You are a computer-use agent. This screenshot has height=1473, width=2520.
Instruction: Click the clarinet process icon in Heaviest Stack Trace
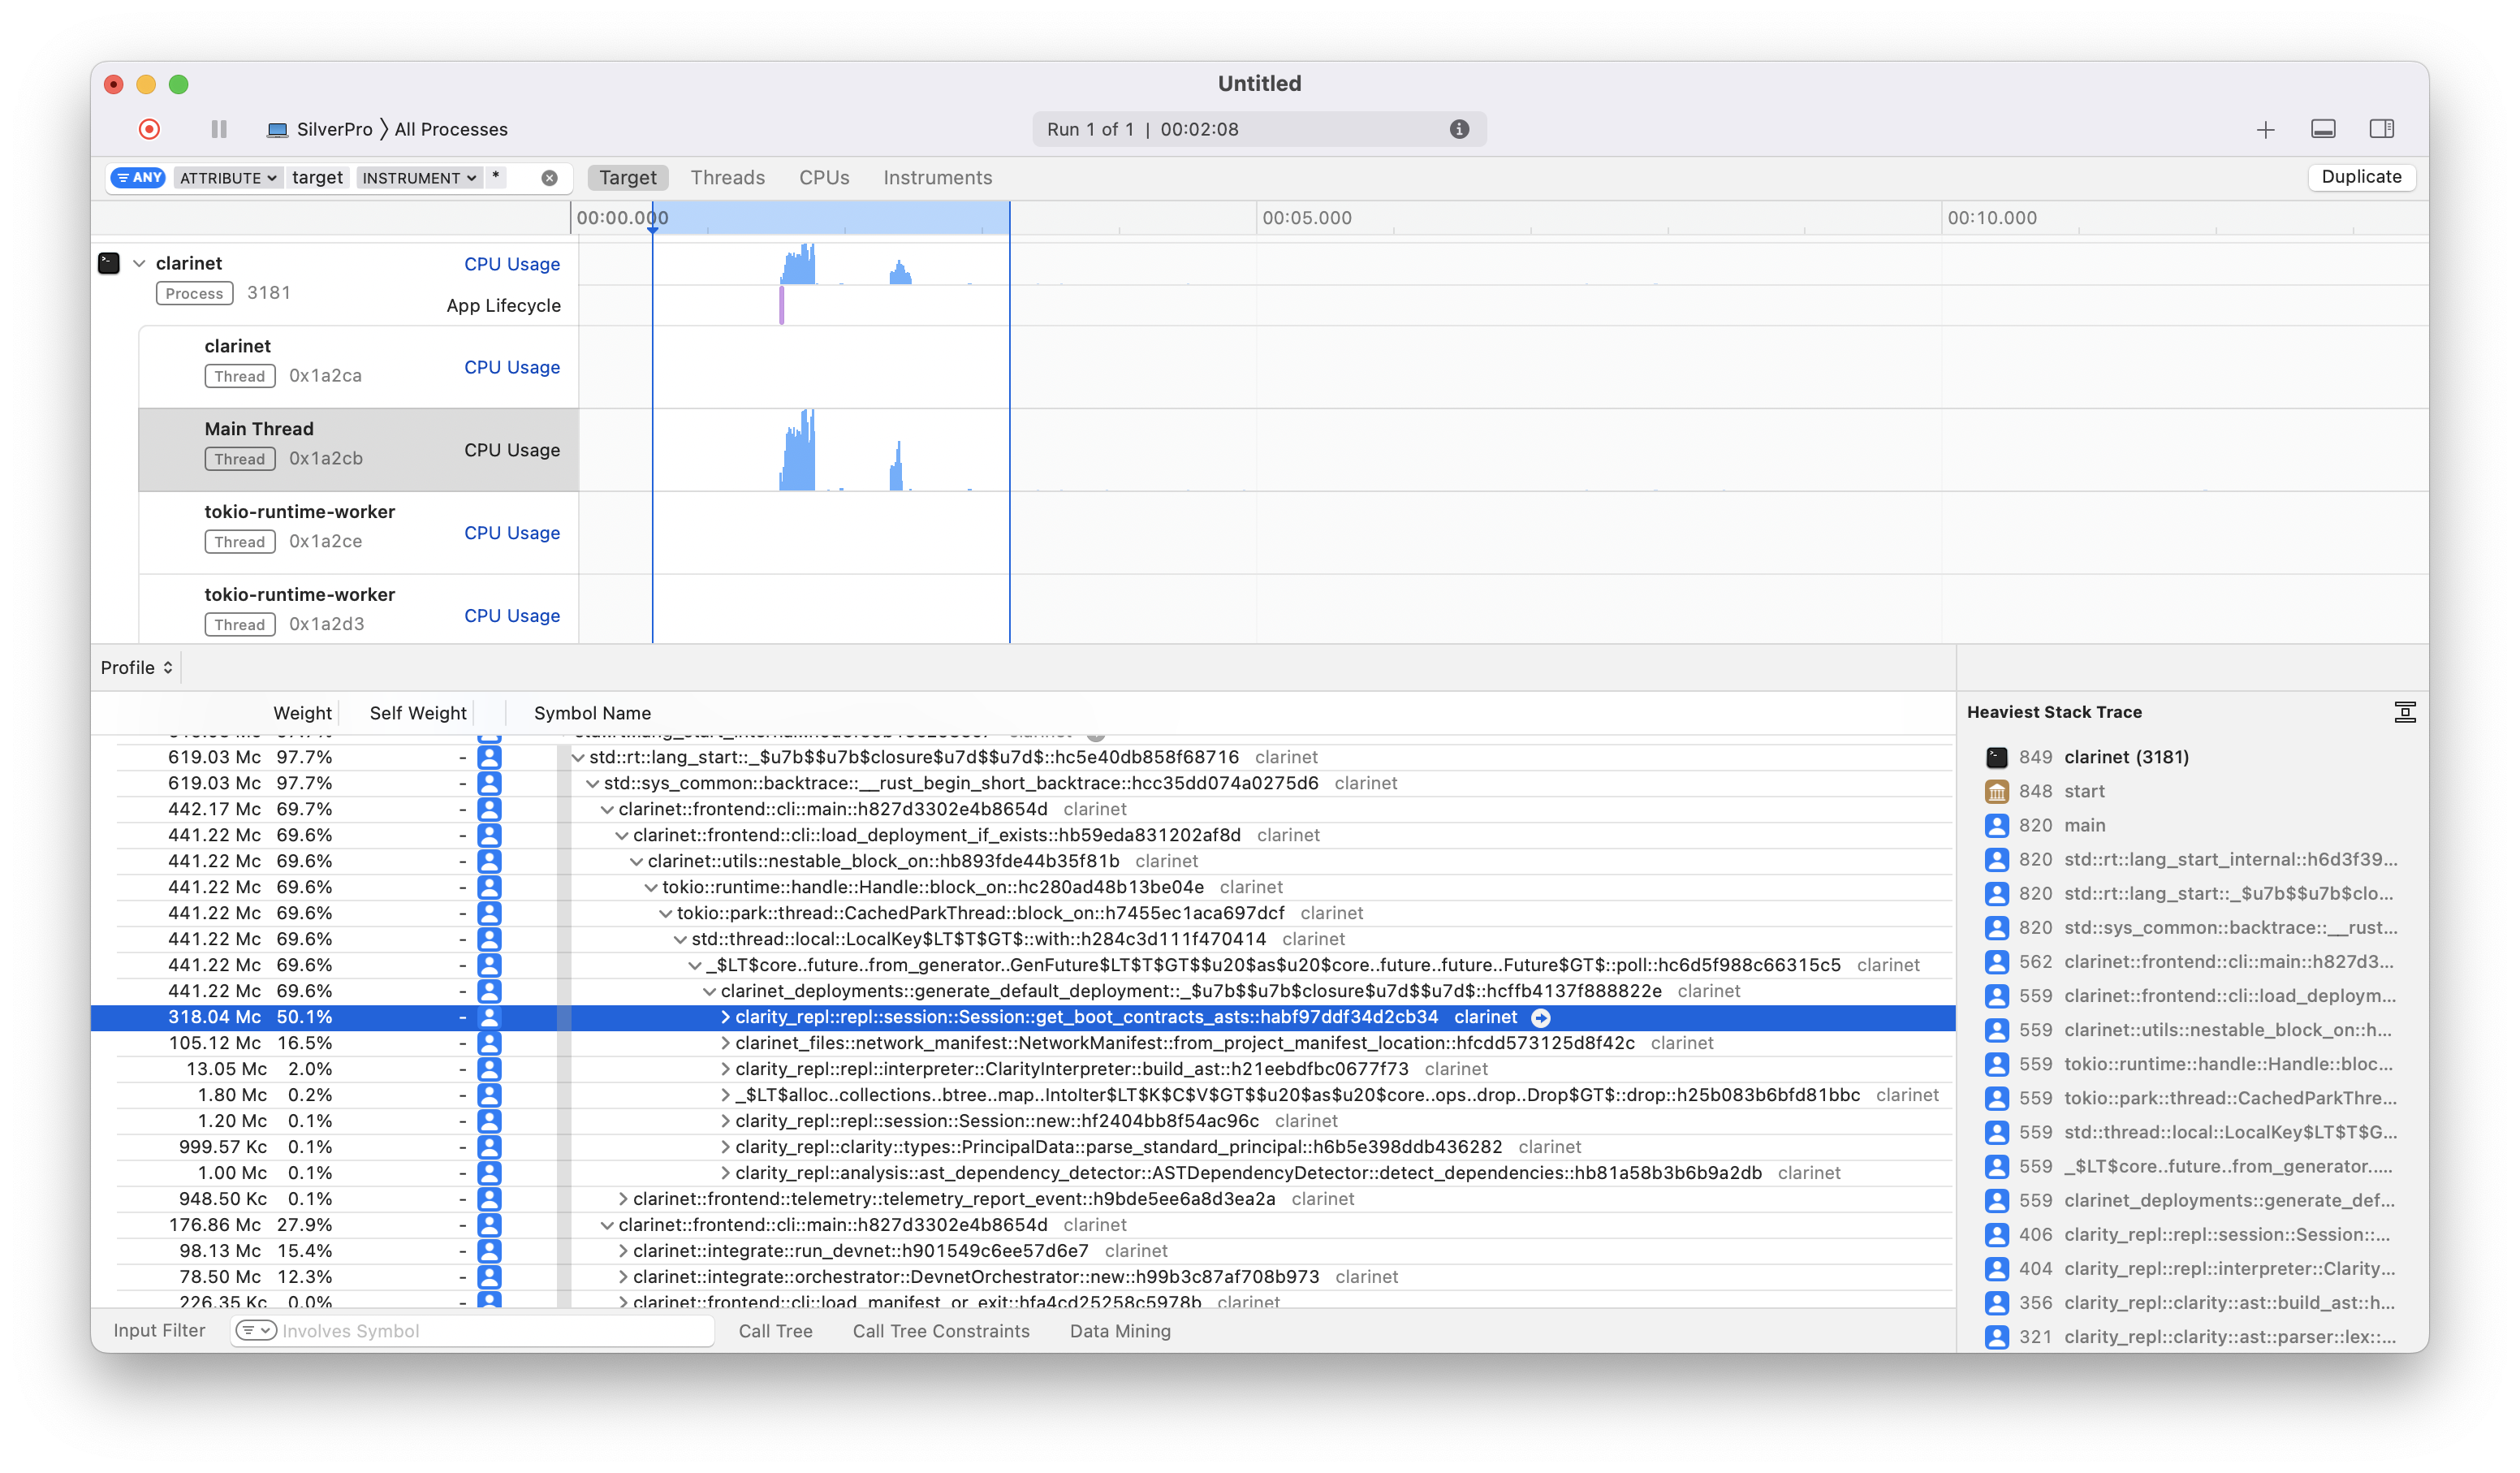pos(1997,757)
